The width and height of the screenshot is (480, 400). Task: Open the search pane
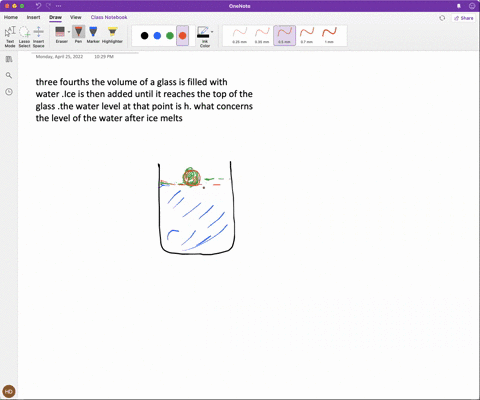pyautogui.click(x=9, y=75)
